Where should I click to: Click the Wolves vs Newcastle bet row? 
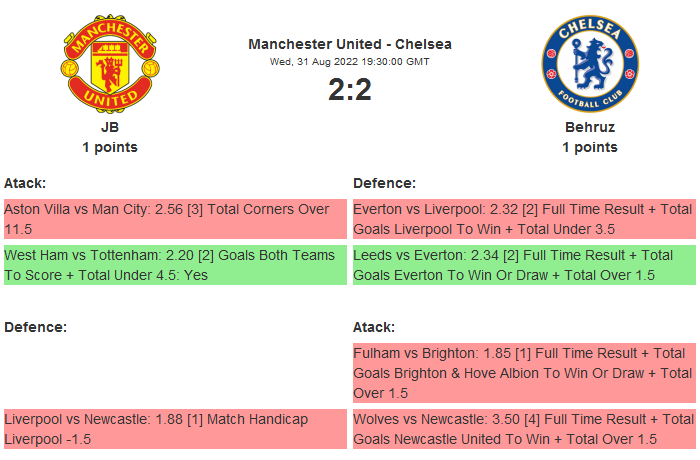pos(524,429)
